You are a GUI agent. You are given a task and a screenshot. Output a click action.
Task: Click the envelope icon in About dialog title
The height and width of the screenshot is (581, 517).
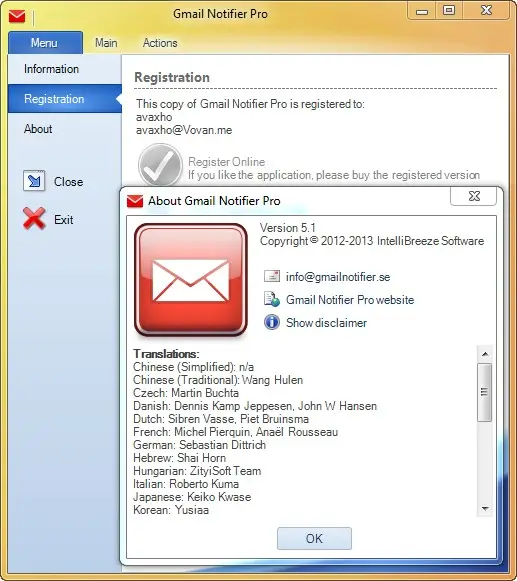click(135, 201)
